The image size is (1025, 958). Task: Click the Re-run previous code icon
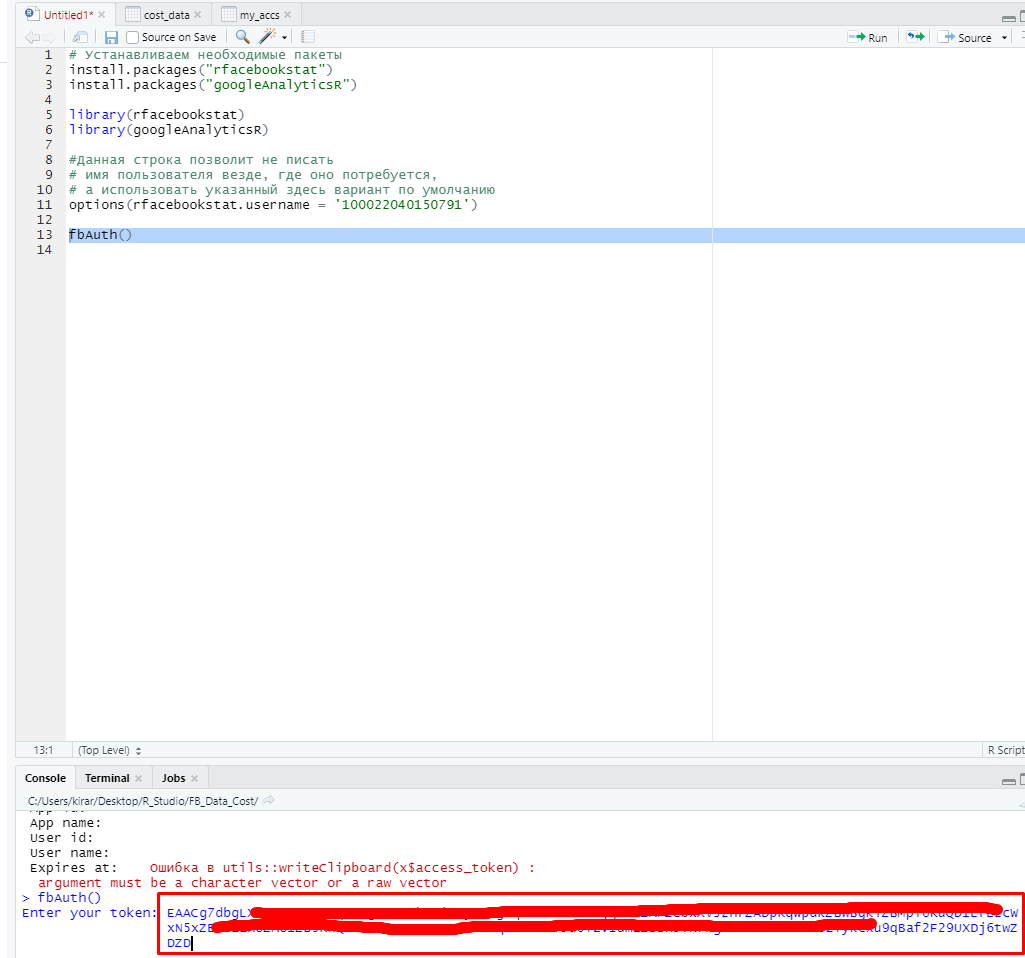[x=915, y=37]
